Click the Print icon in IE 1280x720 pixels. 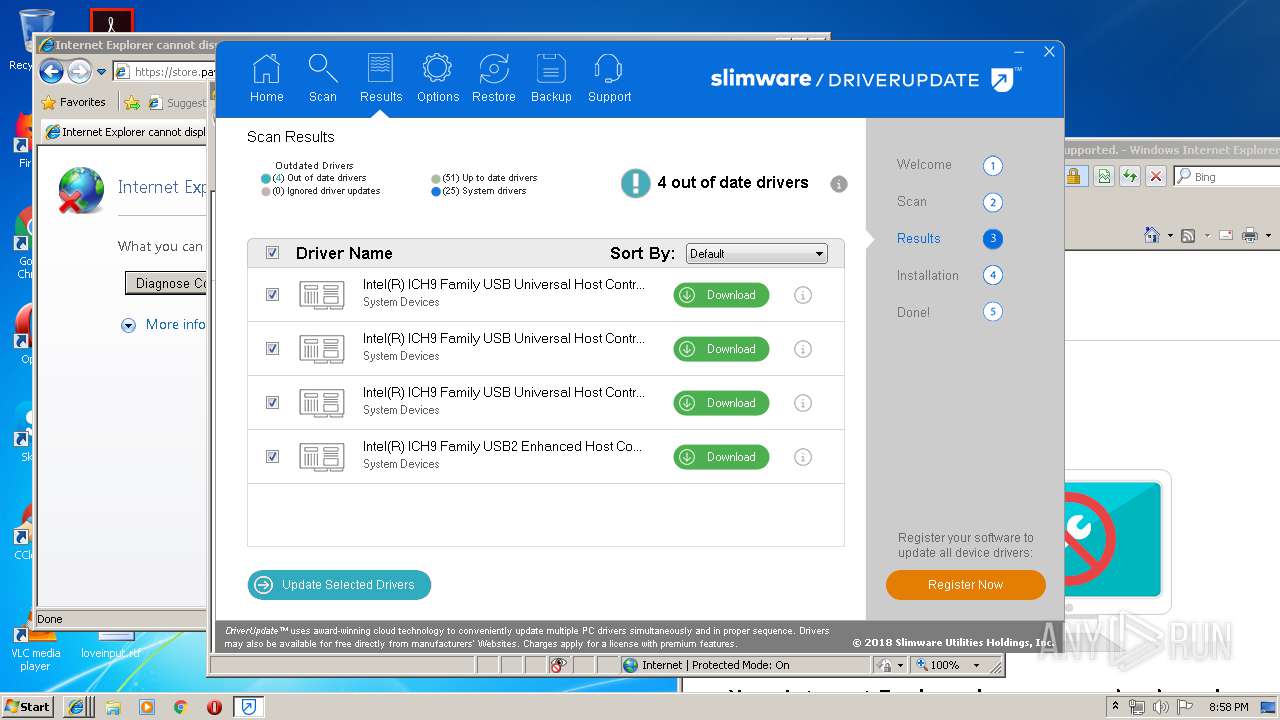tap(1250, 236)
